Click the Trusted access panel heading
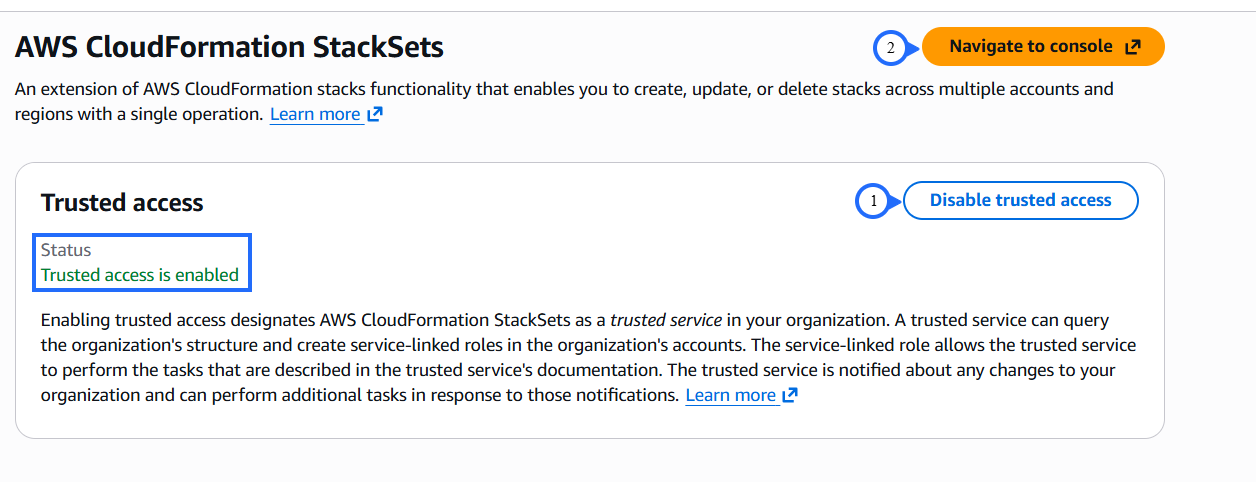Viewport: 1256px width, 482px height. pos(122,203)
